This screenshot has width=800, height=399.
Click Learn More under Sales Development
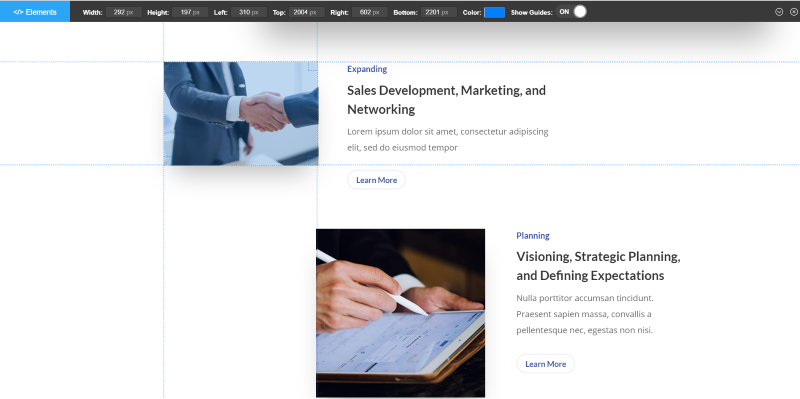377,180
